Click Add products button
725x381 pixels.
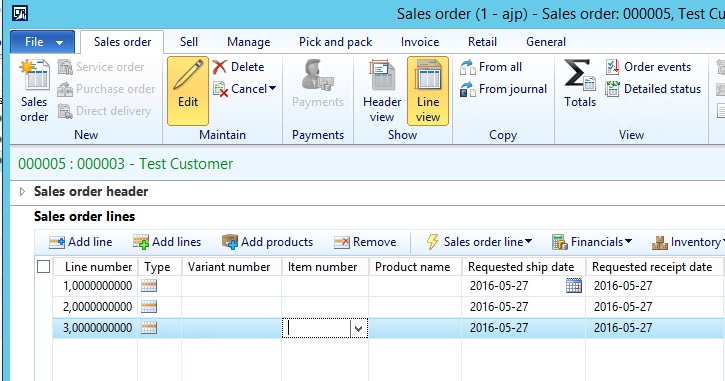(267, 242)
